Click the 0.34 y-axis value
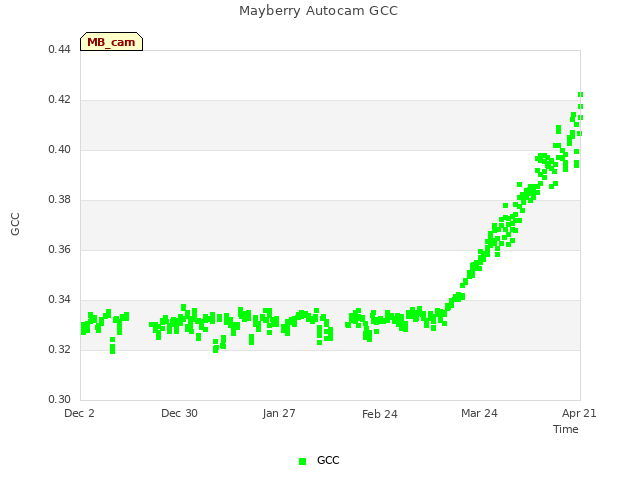Image resolution: width=640 pixels, height=480 pixels. pyautogui.click(x=59, y=300)
